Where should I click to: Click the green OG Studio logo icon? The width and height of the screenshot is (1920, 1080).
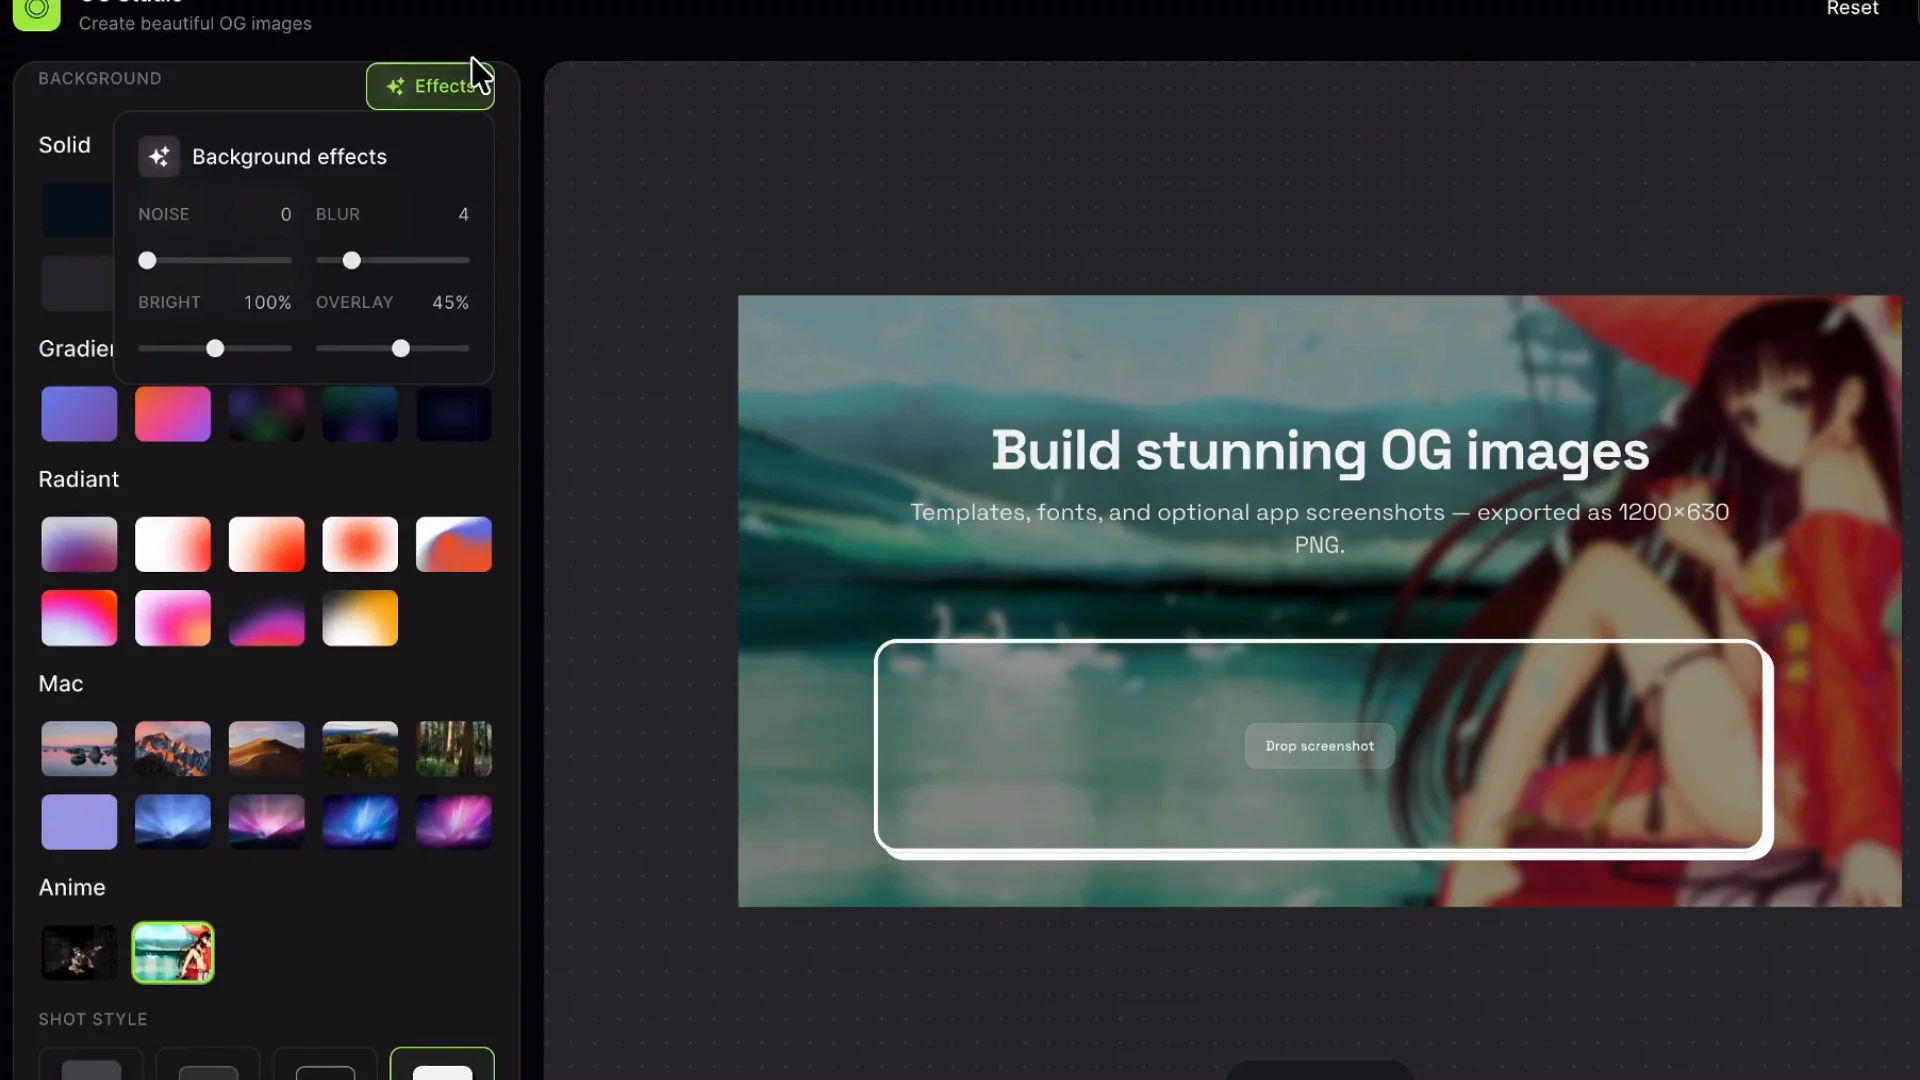[x=37, y=12]
